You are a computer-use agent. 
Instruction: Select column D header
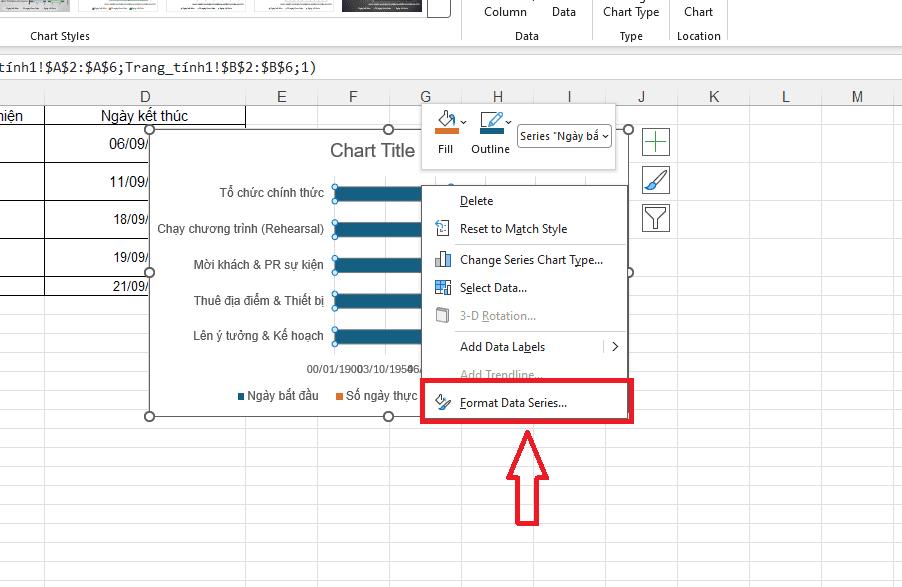tap(145, 97)
